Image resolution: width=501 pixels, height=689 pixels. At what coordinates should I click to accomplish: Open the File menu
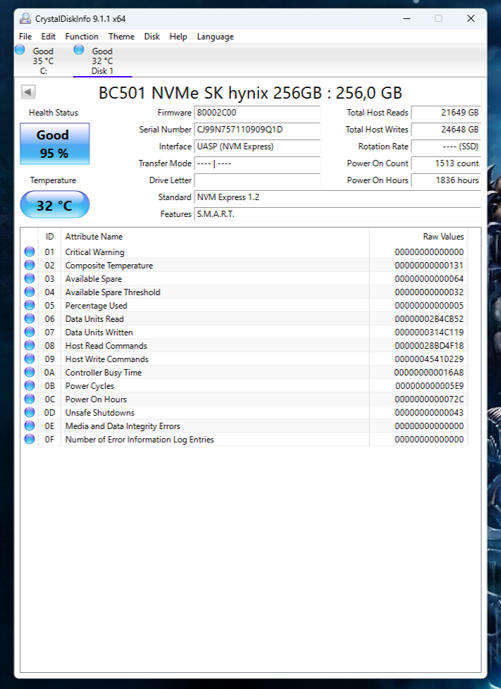coord(25,36)
